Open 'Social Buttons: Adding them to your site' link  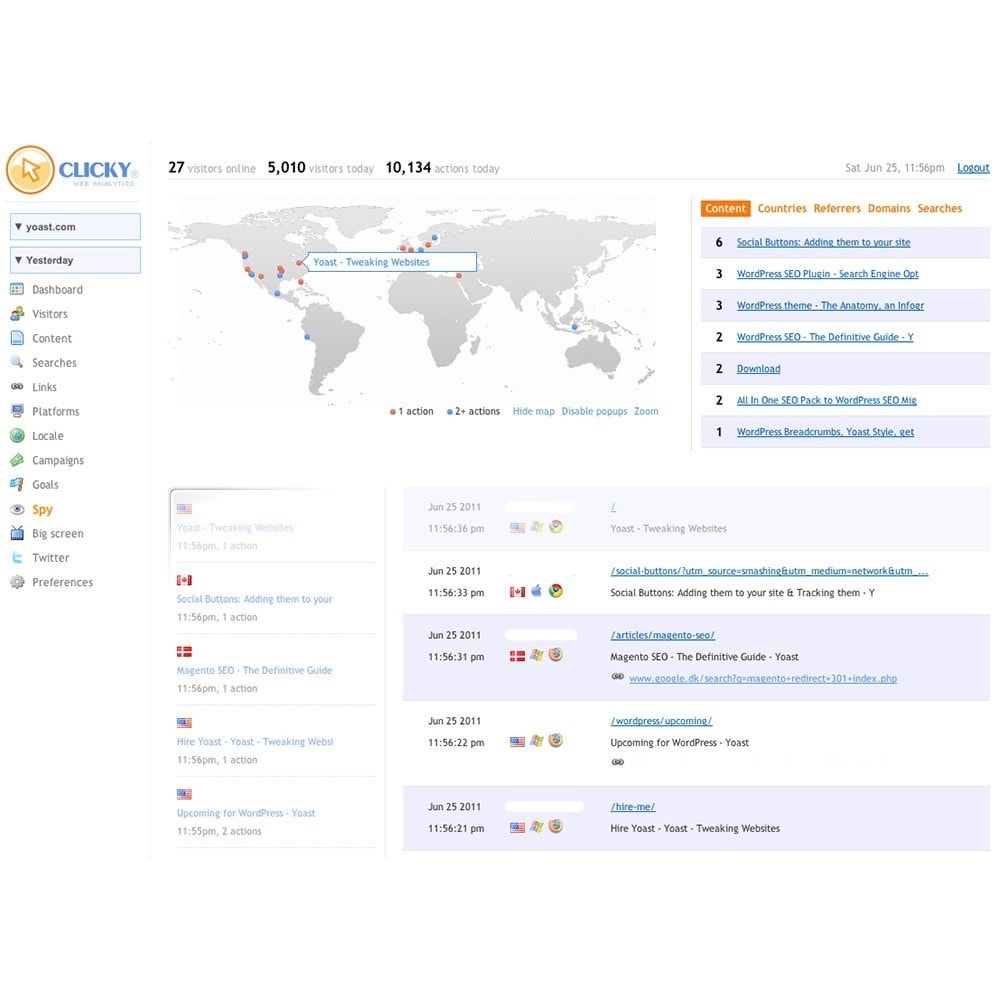tap(823, 242)
